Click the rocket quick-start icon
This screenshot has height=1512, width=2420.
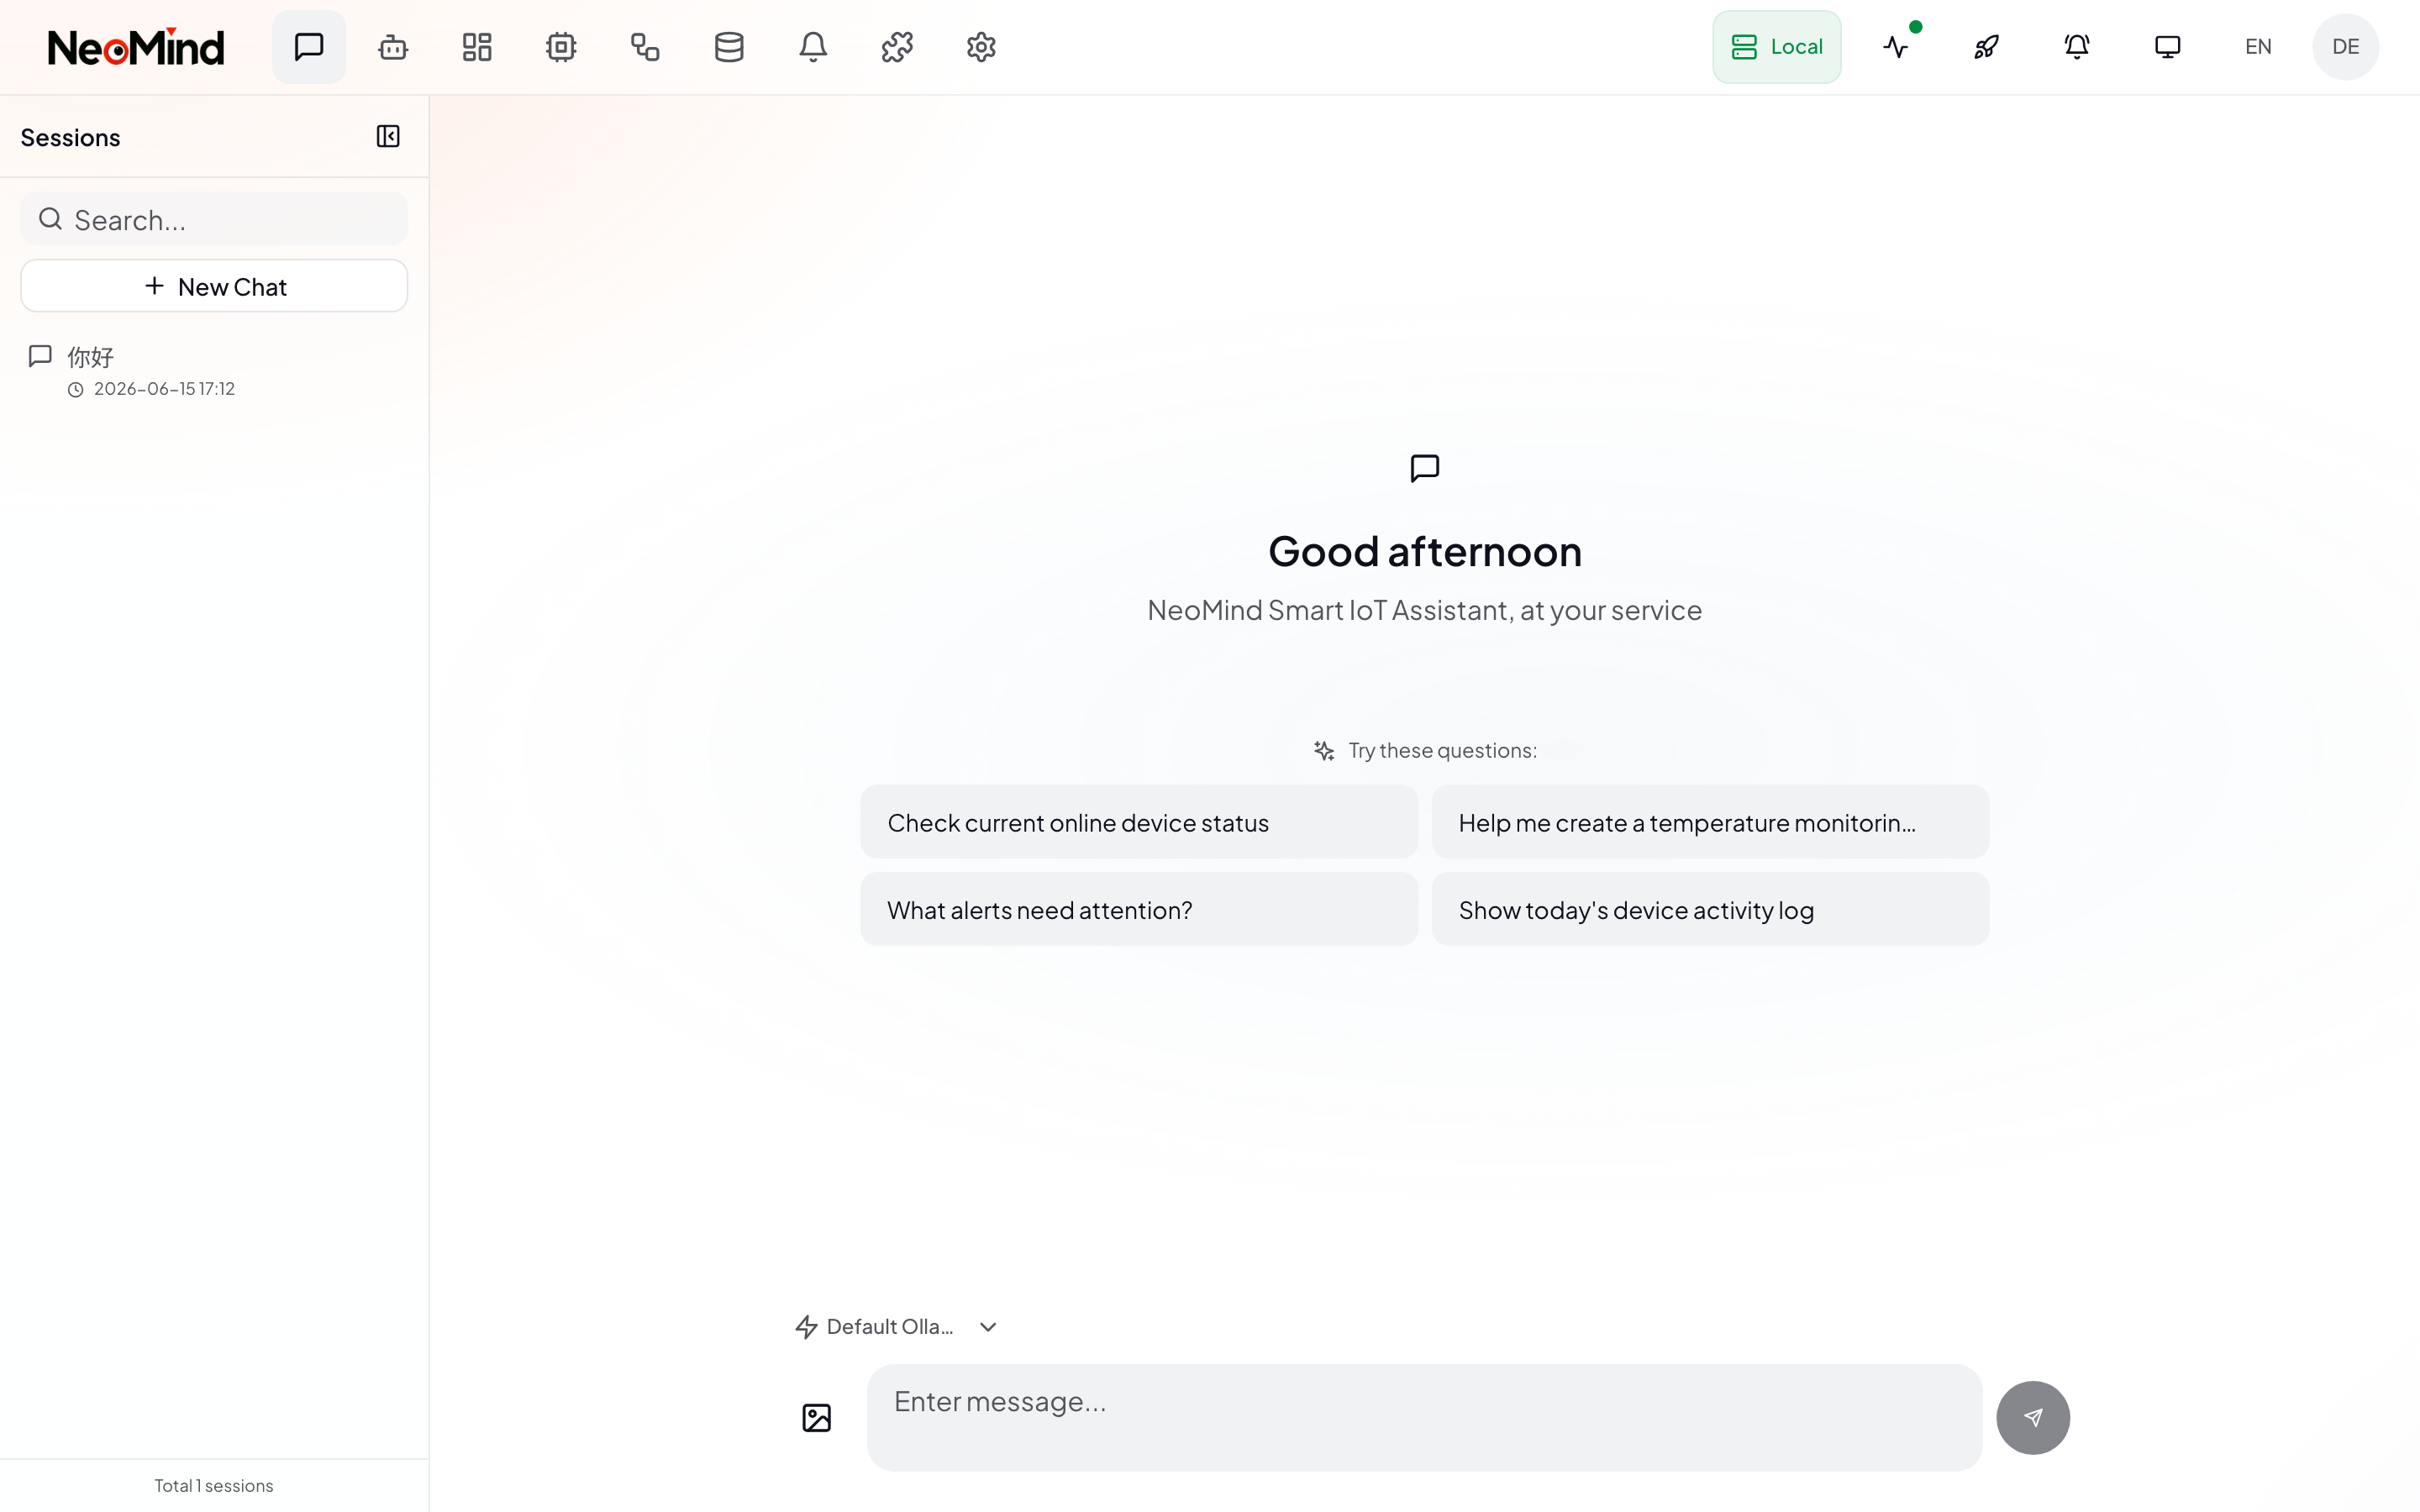[x=1986, y=47]
